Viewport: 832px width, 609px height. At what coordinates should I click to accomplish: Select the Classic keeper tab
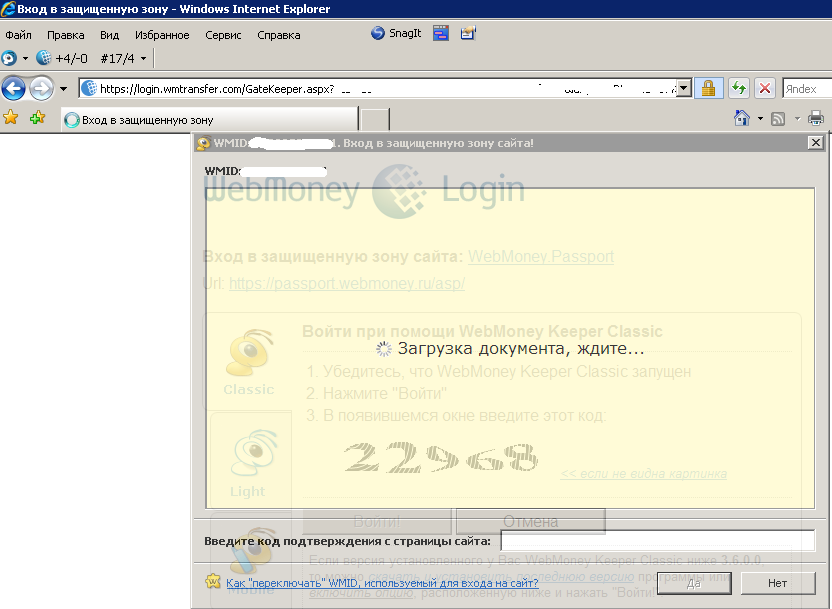[x=248, y=363]
